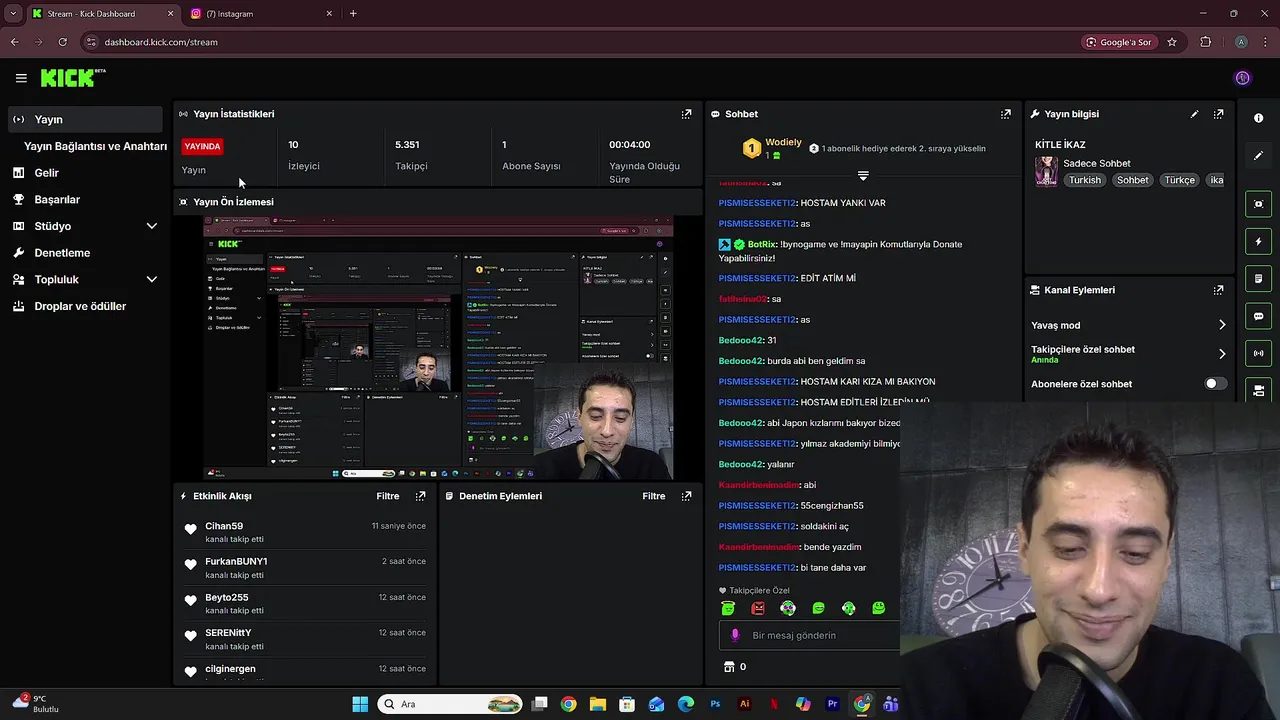Click the Türkçe tag chip
This screenshot has height=720, width=1280.
click(x=1180, y=180)
